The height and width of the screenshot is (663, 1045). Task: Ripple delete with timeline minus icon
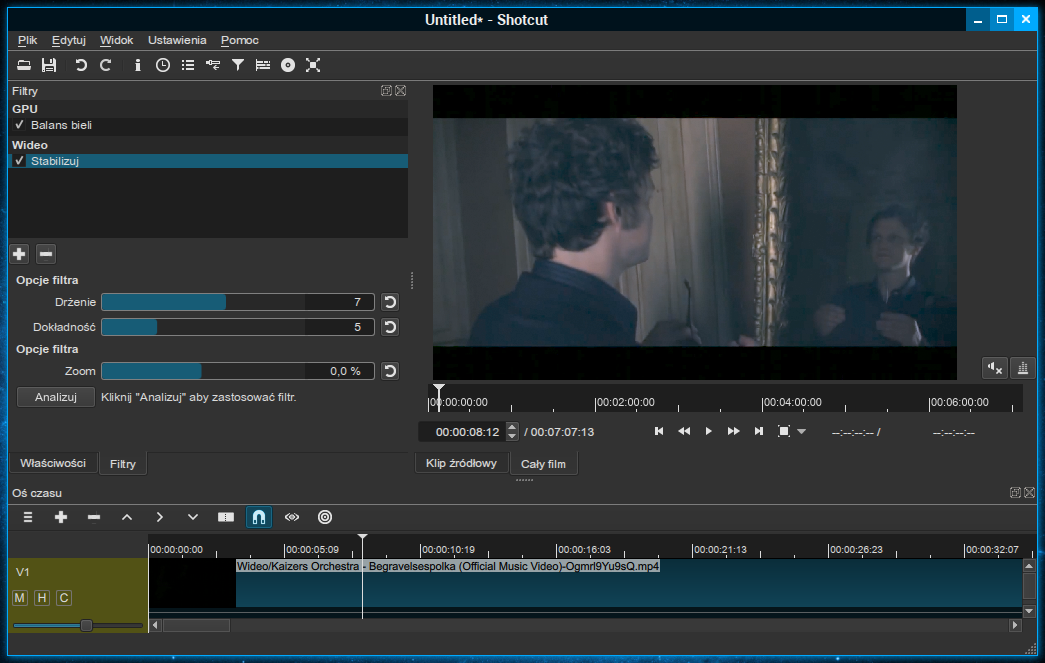coord(94,517)
